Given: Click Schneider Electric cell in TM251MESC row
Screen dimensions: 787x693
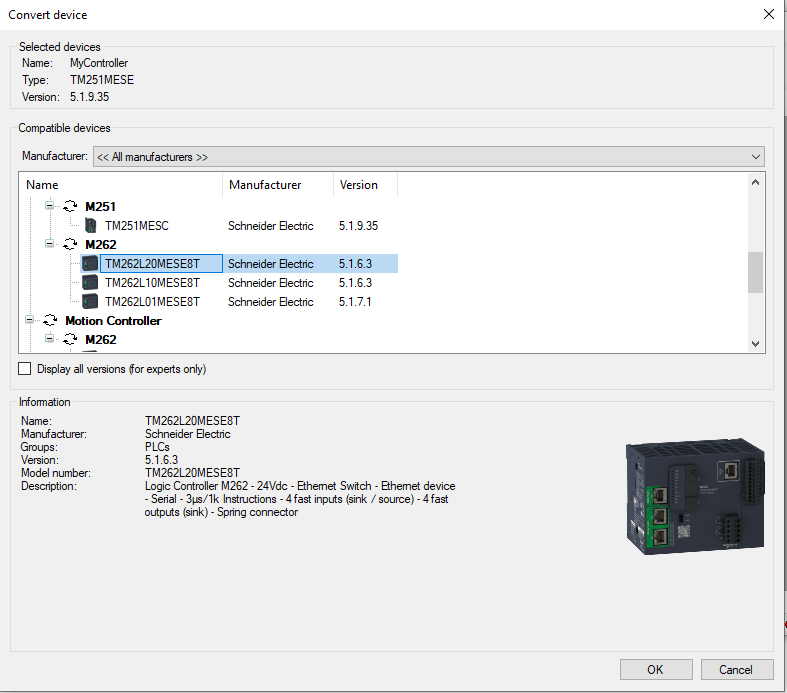Looking at the screenshot, I should 271,226.
